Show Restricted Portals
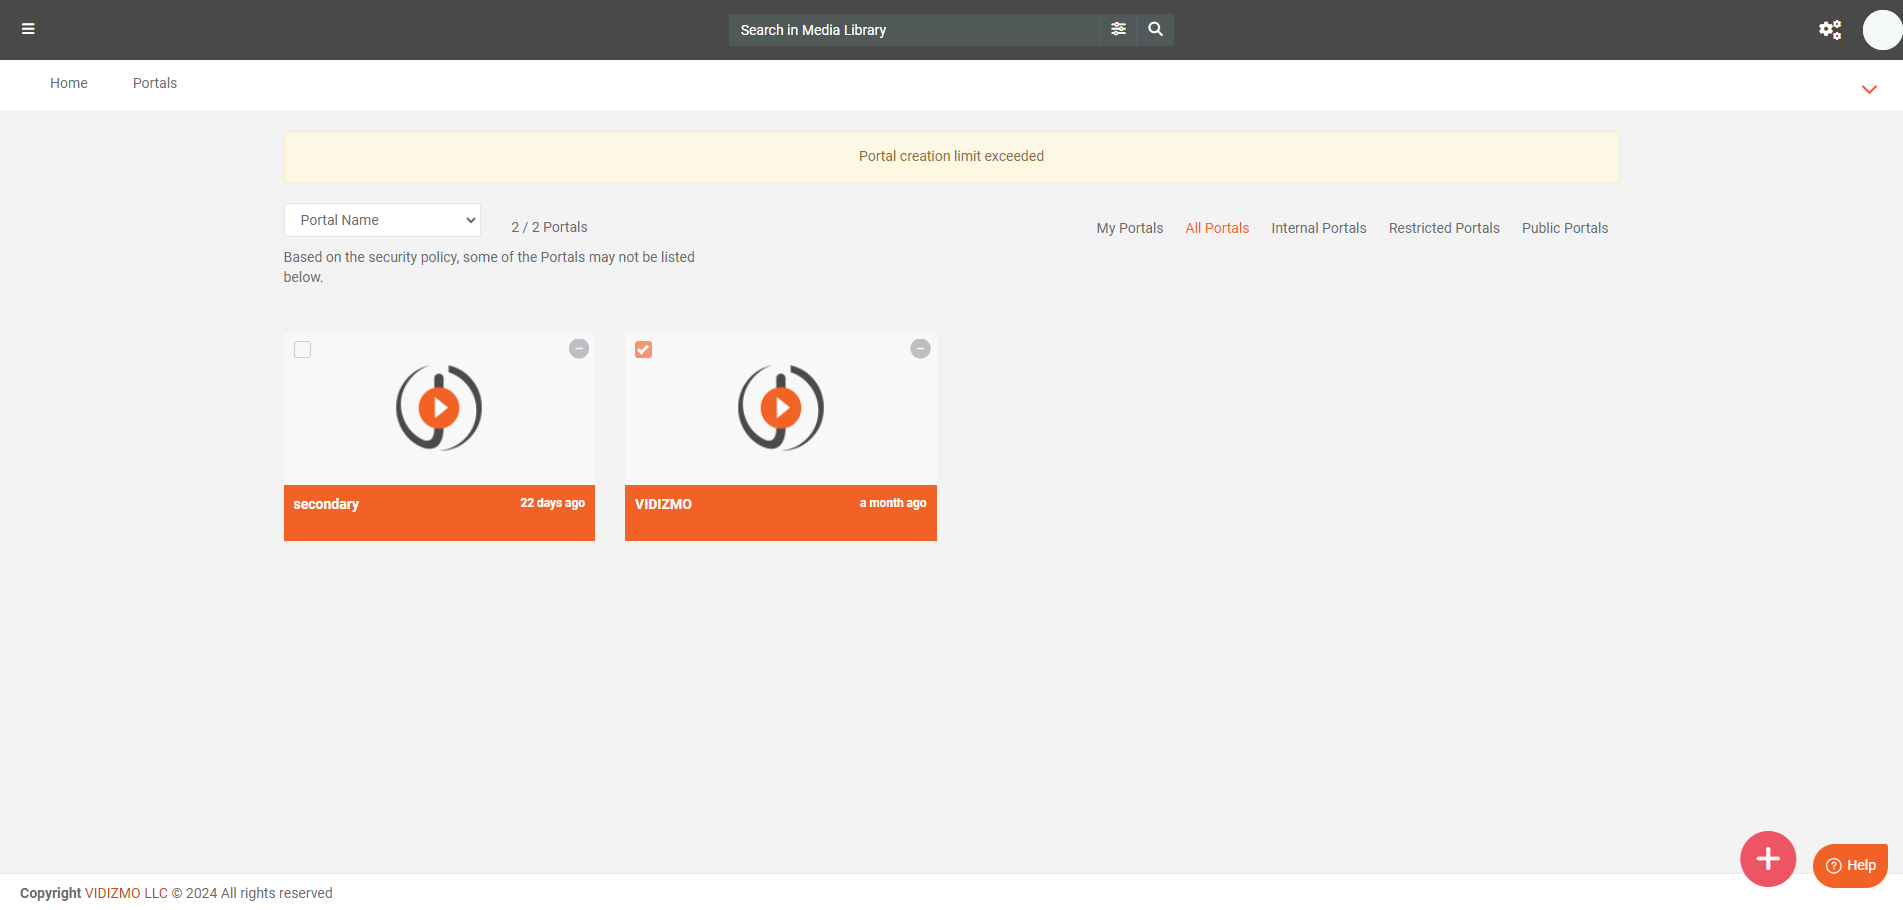Viewport: 1903px width, 910px height. pos(1444,228)
